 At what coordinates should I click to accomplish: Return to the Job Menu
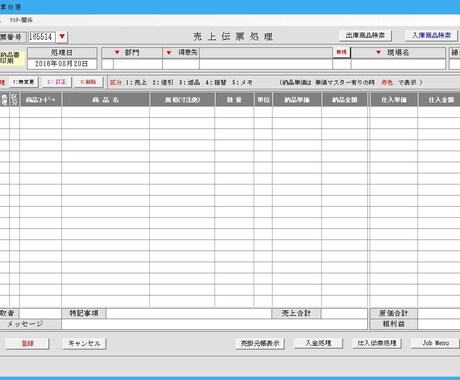click(x=435, y=343)
